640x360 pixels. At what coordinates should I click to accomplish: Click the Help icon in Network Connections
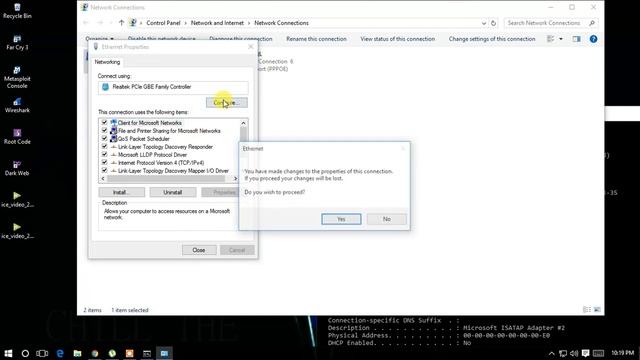pyautogui.click(x=593, y=39)
